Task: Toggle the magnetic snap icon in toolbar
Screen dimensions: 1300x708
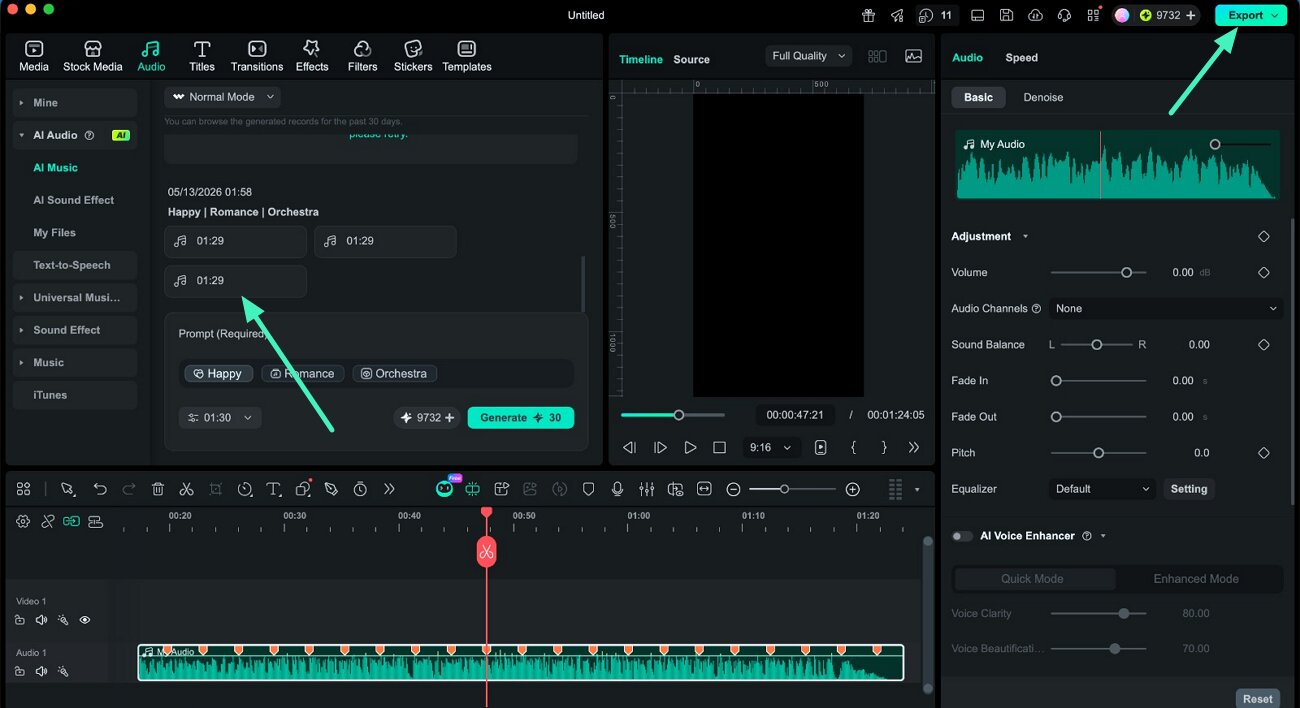Action: [x=472, y=489]
